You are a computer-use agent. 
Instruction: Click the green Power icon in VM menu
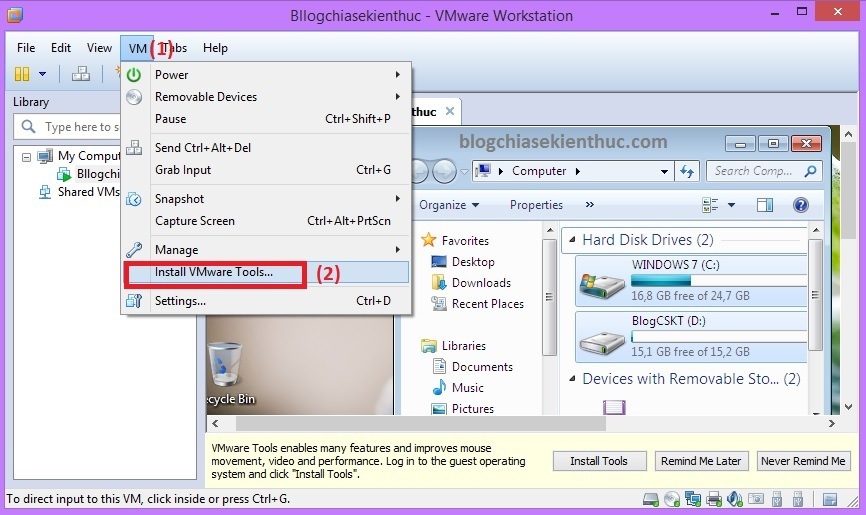(134, 75)
